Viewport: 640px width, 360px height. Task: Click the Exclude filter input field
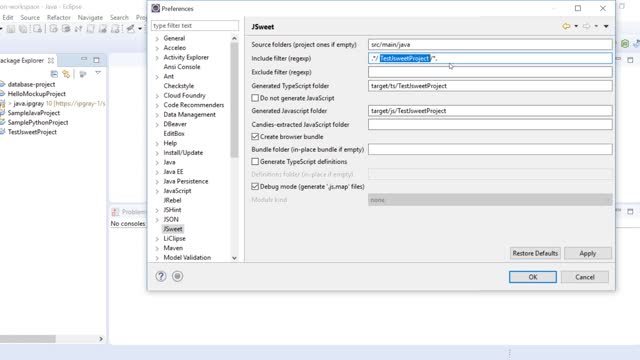pos(490,72)
